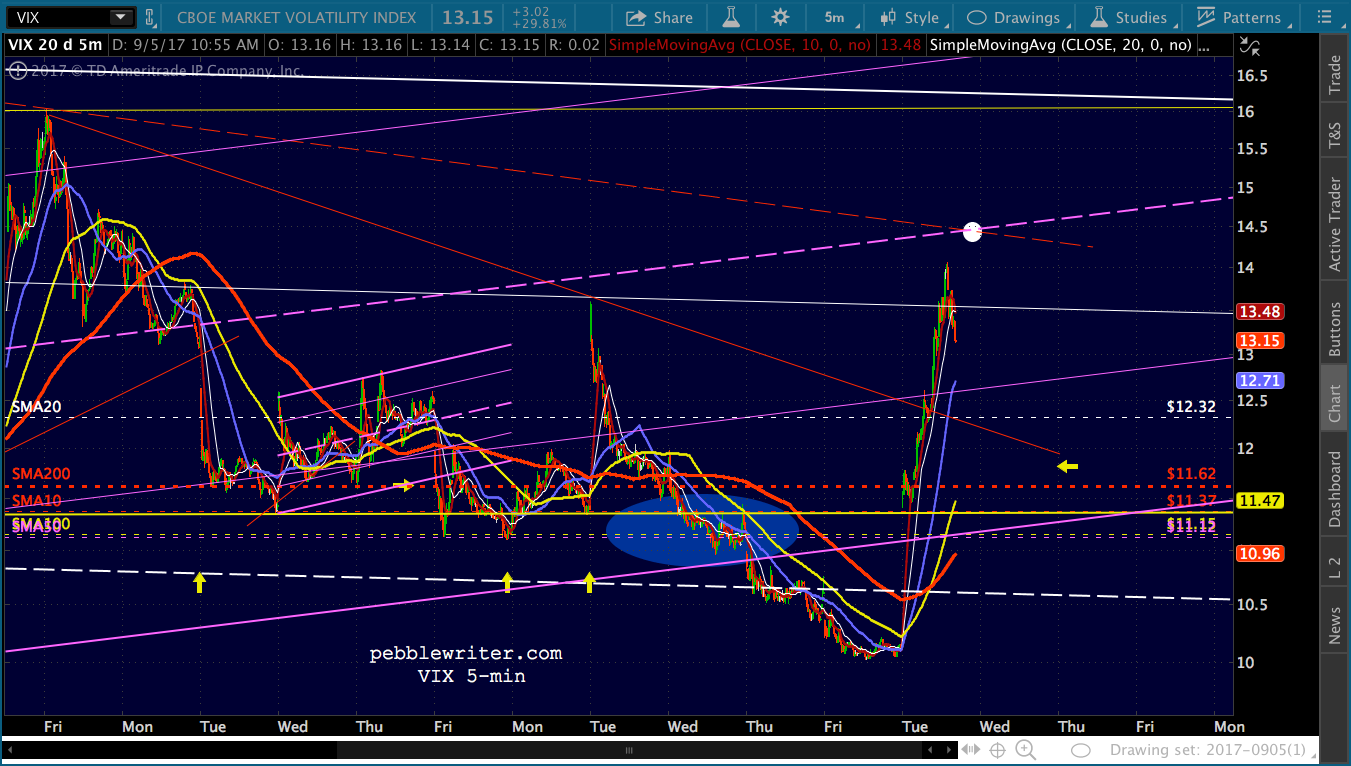
Task: Click the 13.15 last price axis label
Action: (1260, 341)
